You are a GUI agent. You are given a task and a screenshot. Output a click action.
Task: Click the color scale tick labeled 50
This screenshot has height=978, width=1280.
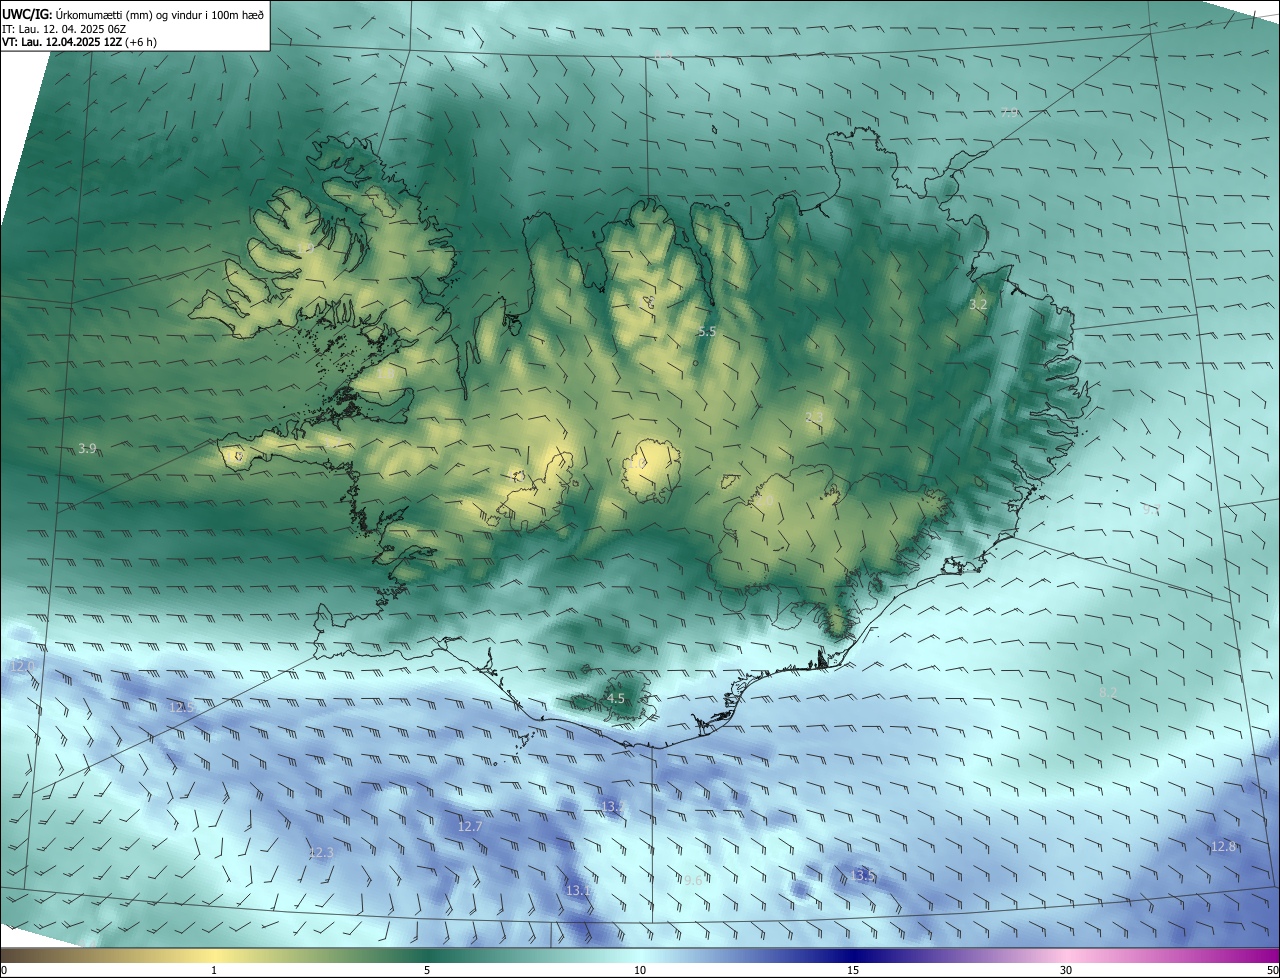pos(1272,970)
